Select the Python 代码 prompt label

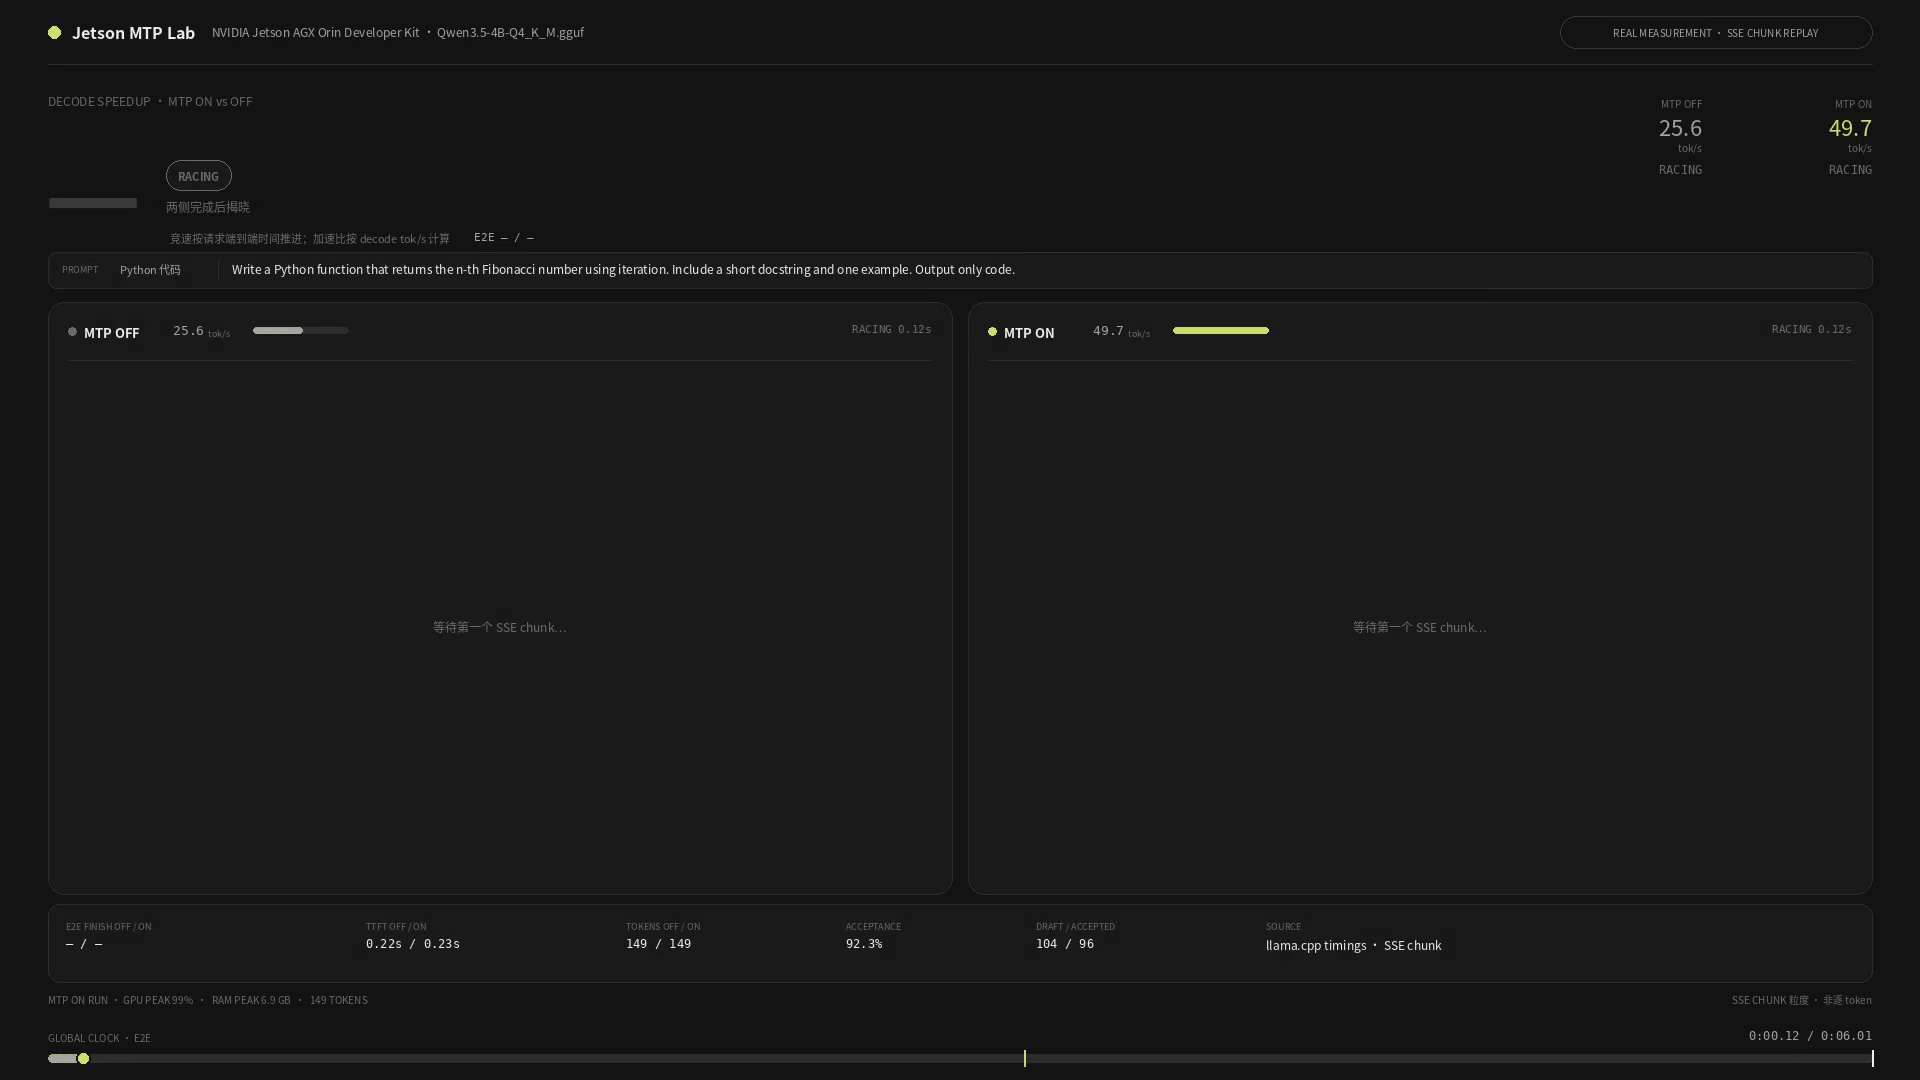click(x=150, y=270)
